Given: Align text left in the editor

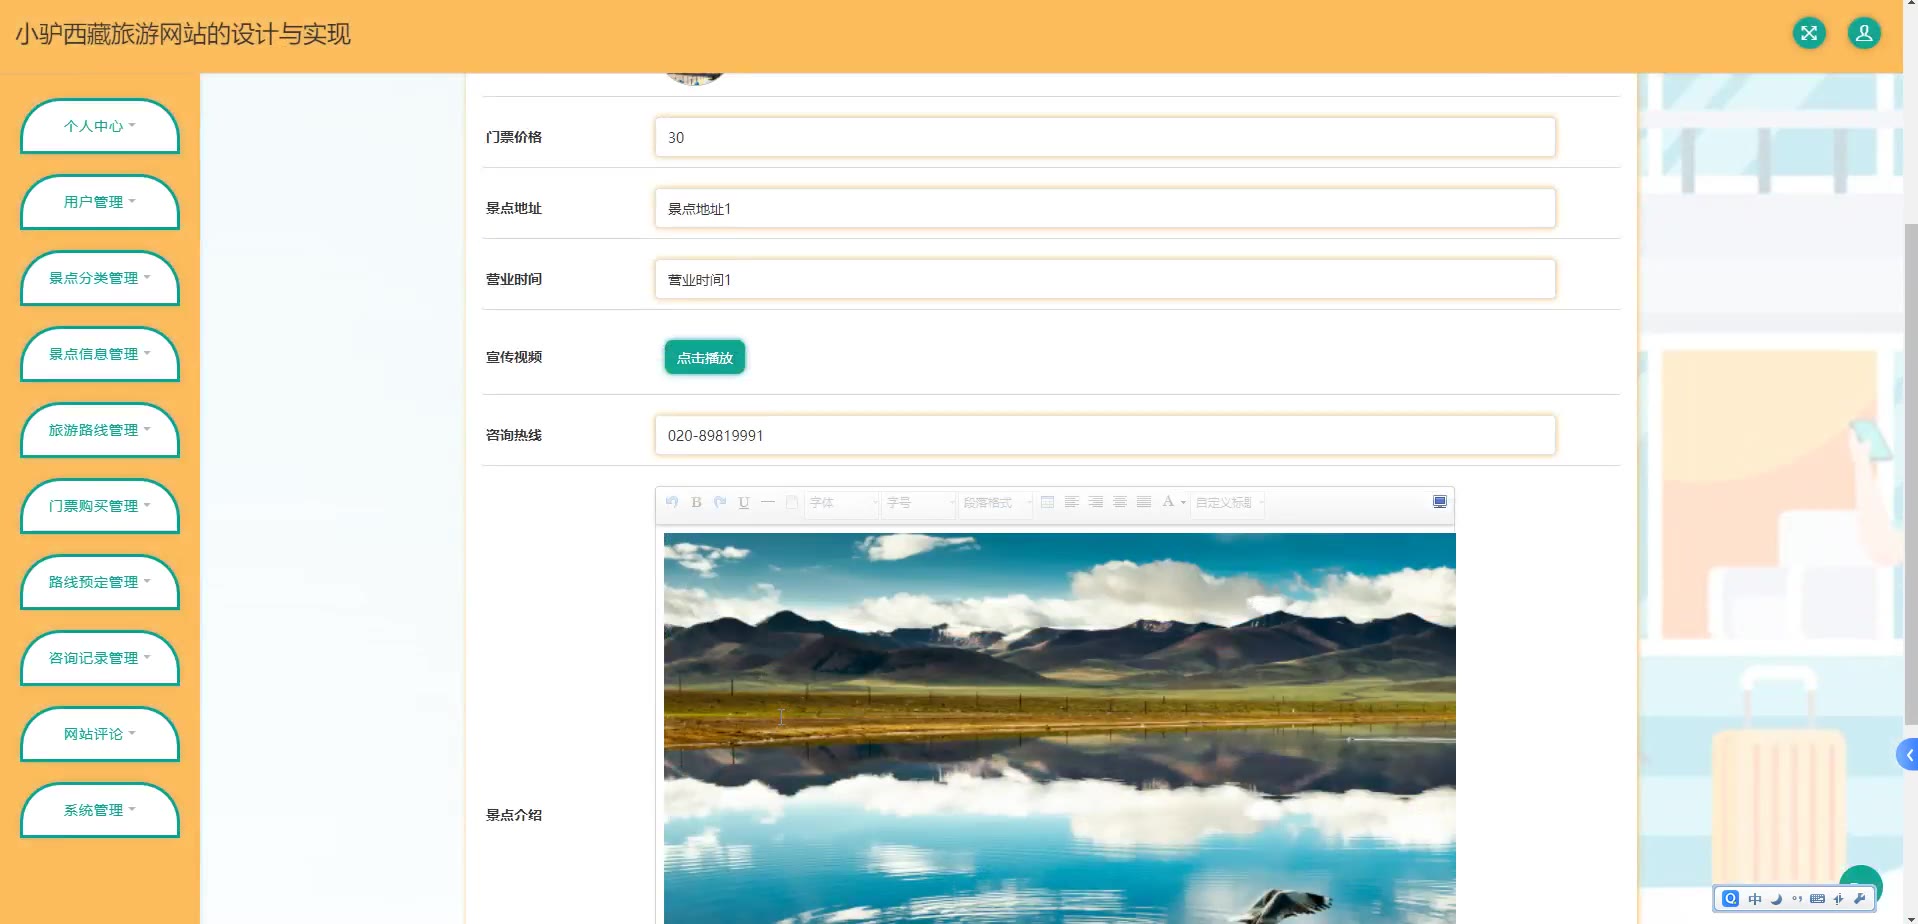Looking at the screenshot, I should 1071,502.
